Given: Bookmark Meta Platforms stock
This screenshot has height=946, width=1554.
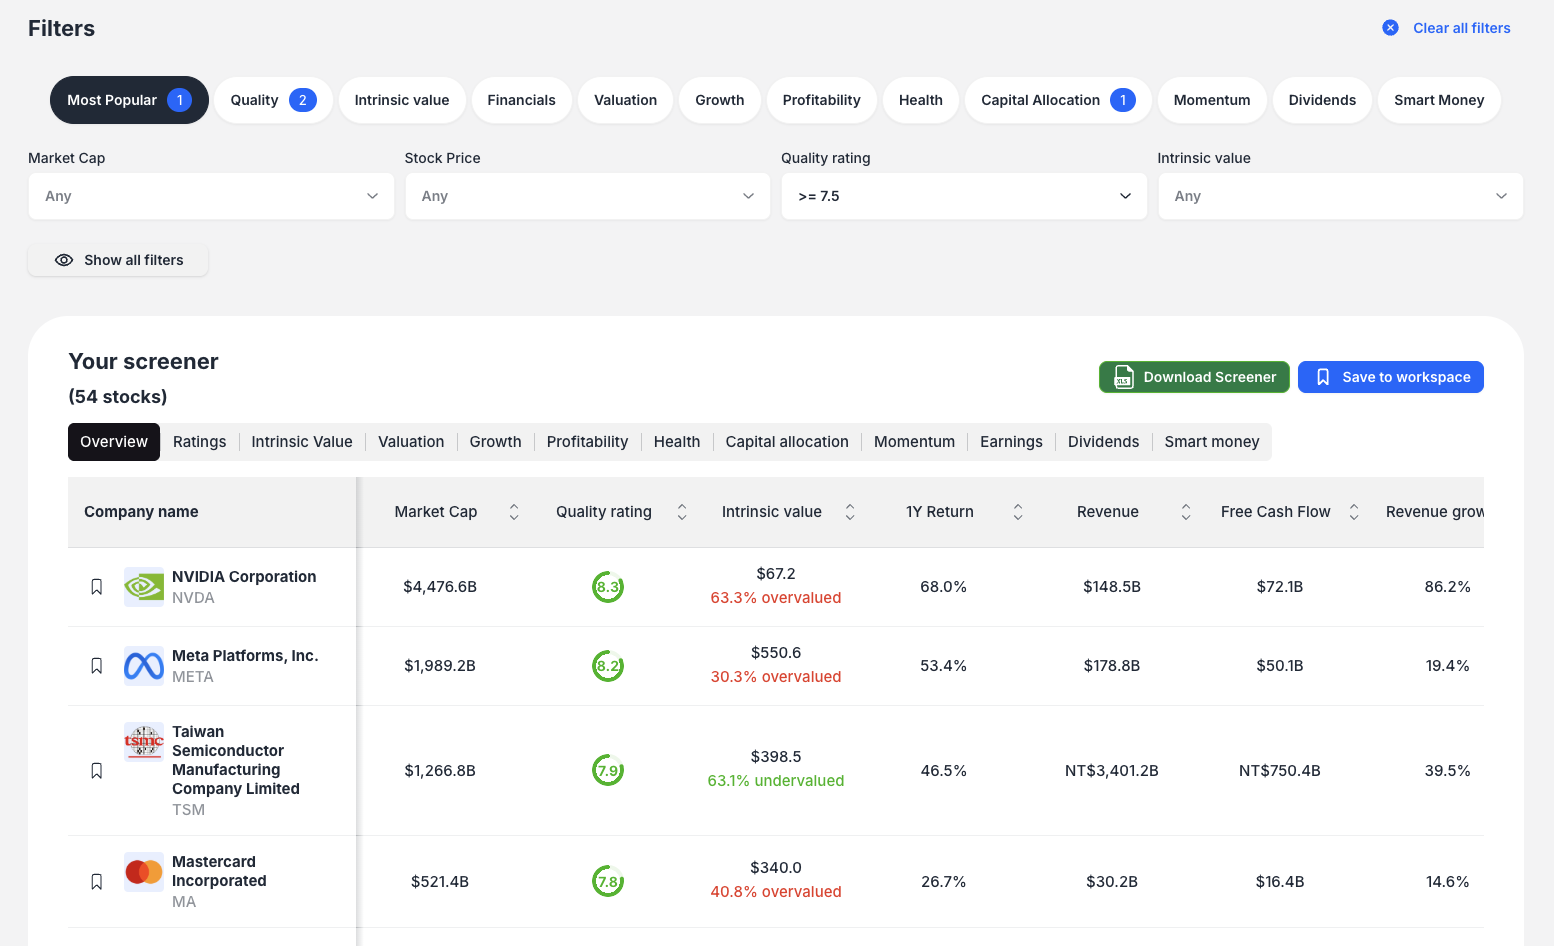Looking at the screenshot, I should pos(97,666).
